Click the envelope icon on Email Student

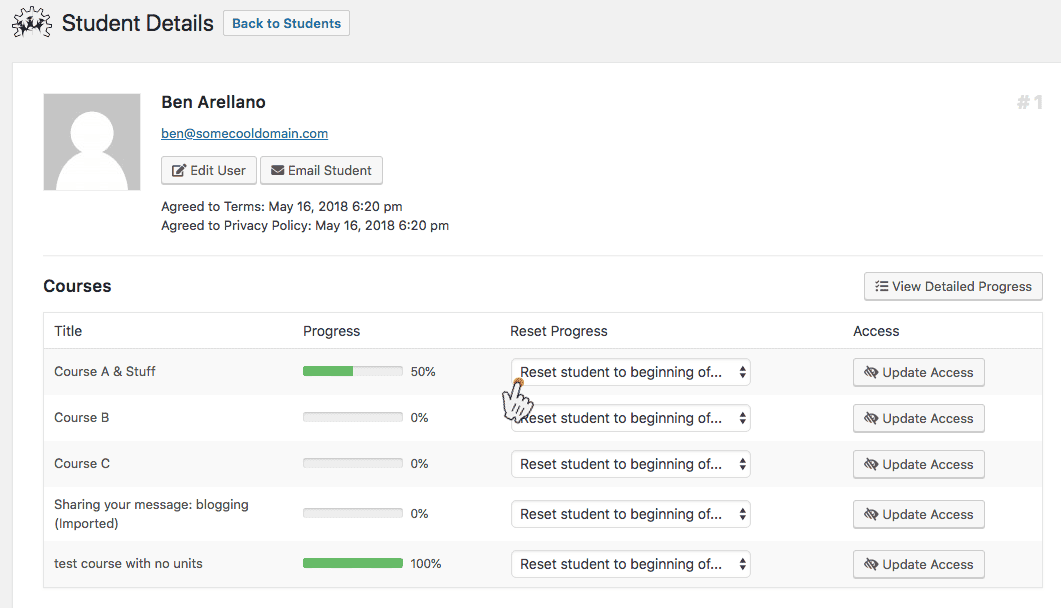[277, 170]
